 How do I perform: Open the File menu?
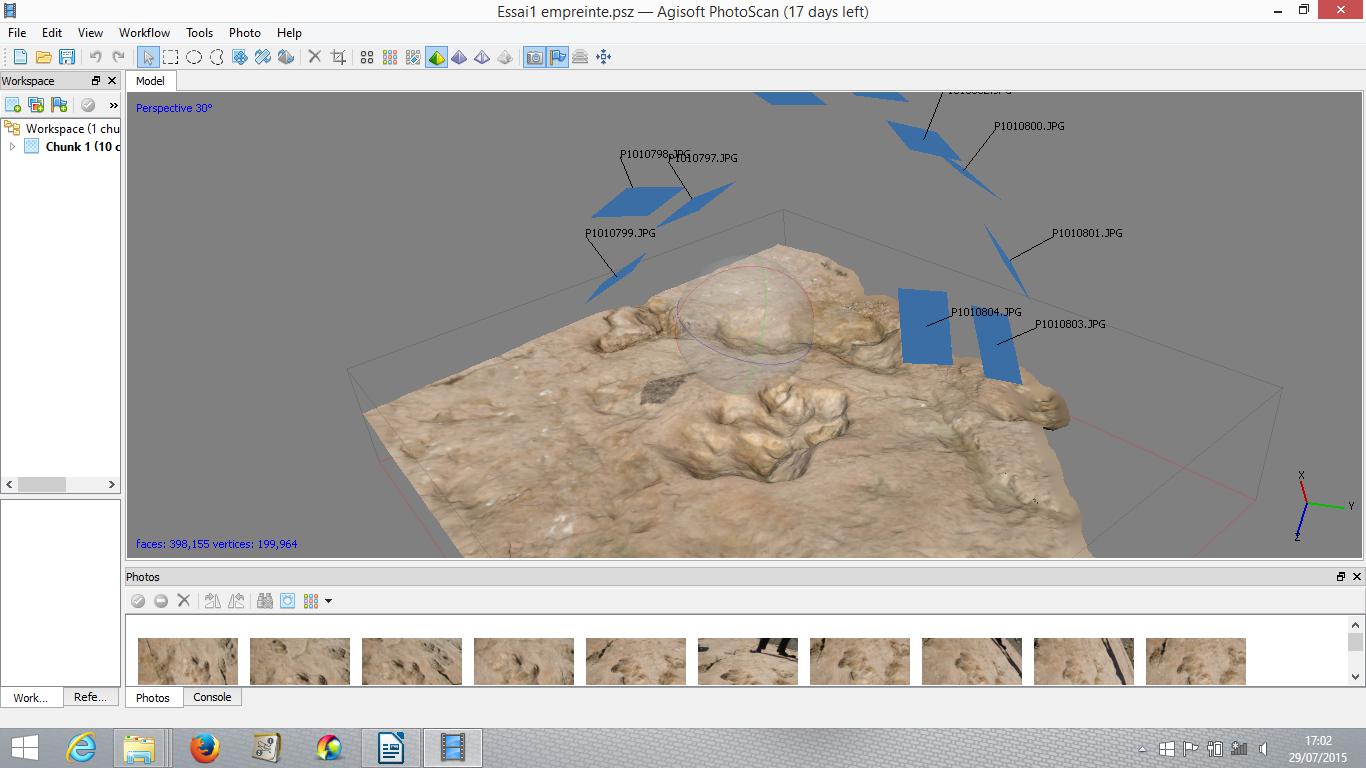(17, 33)
